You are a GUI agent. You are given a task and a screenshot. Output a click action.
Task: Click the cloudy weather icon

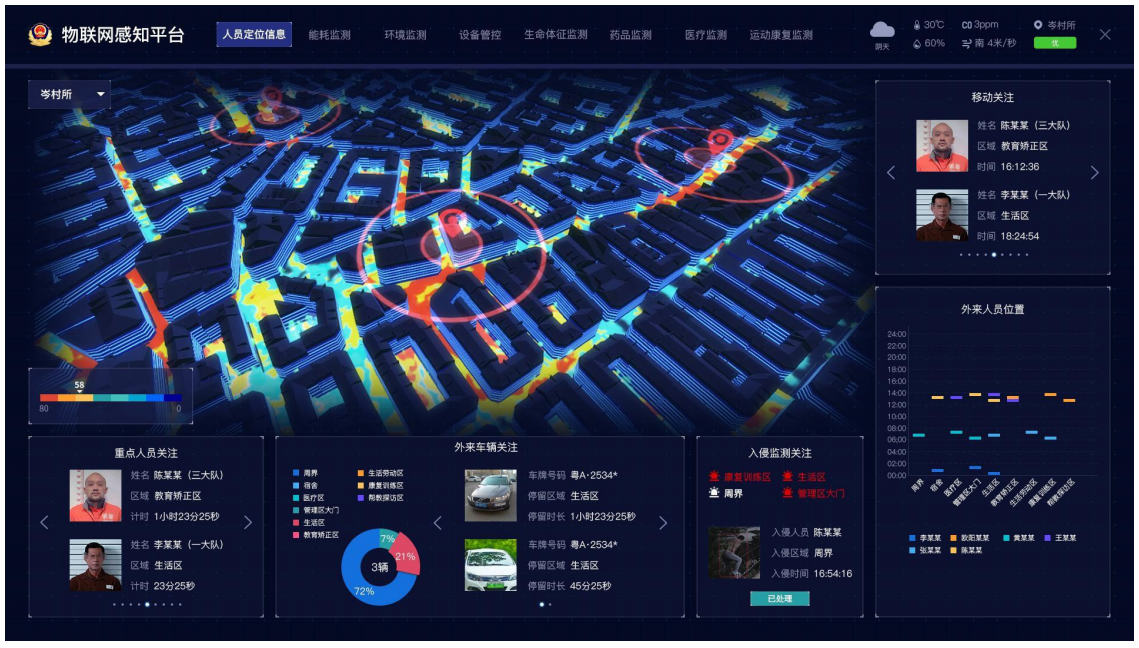(x=882, y=31)
